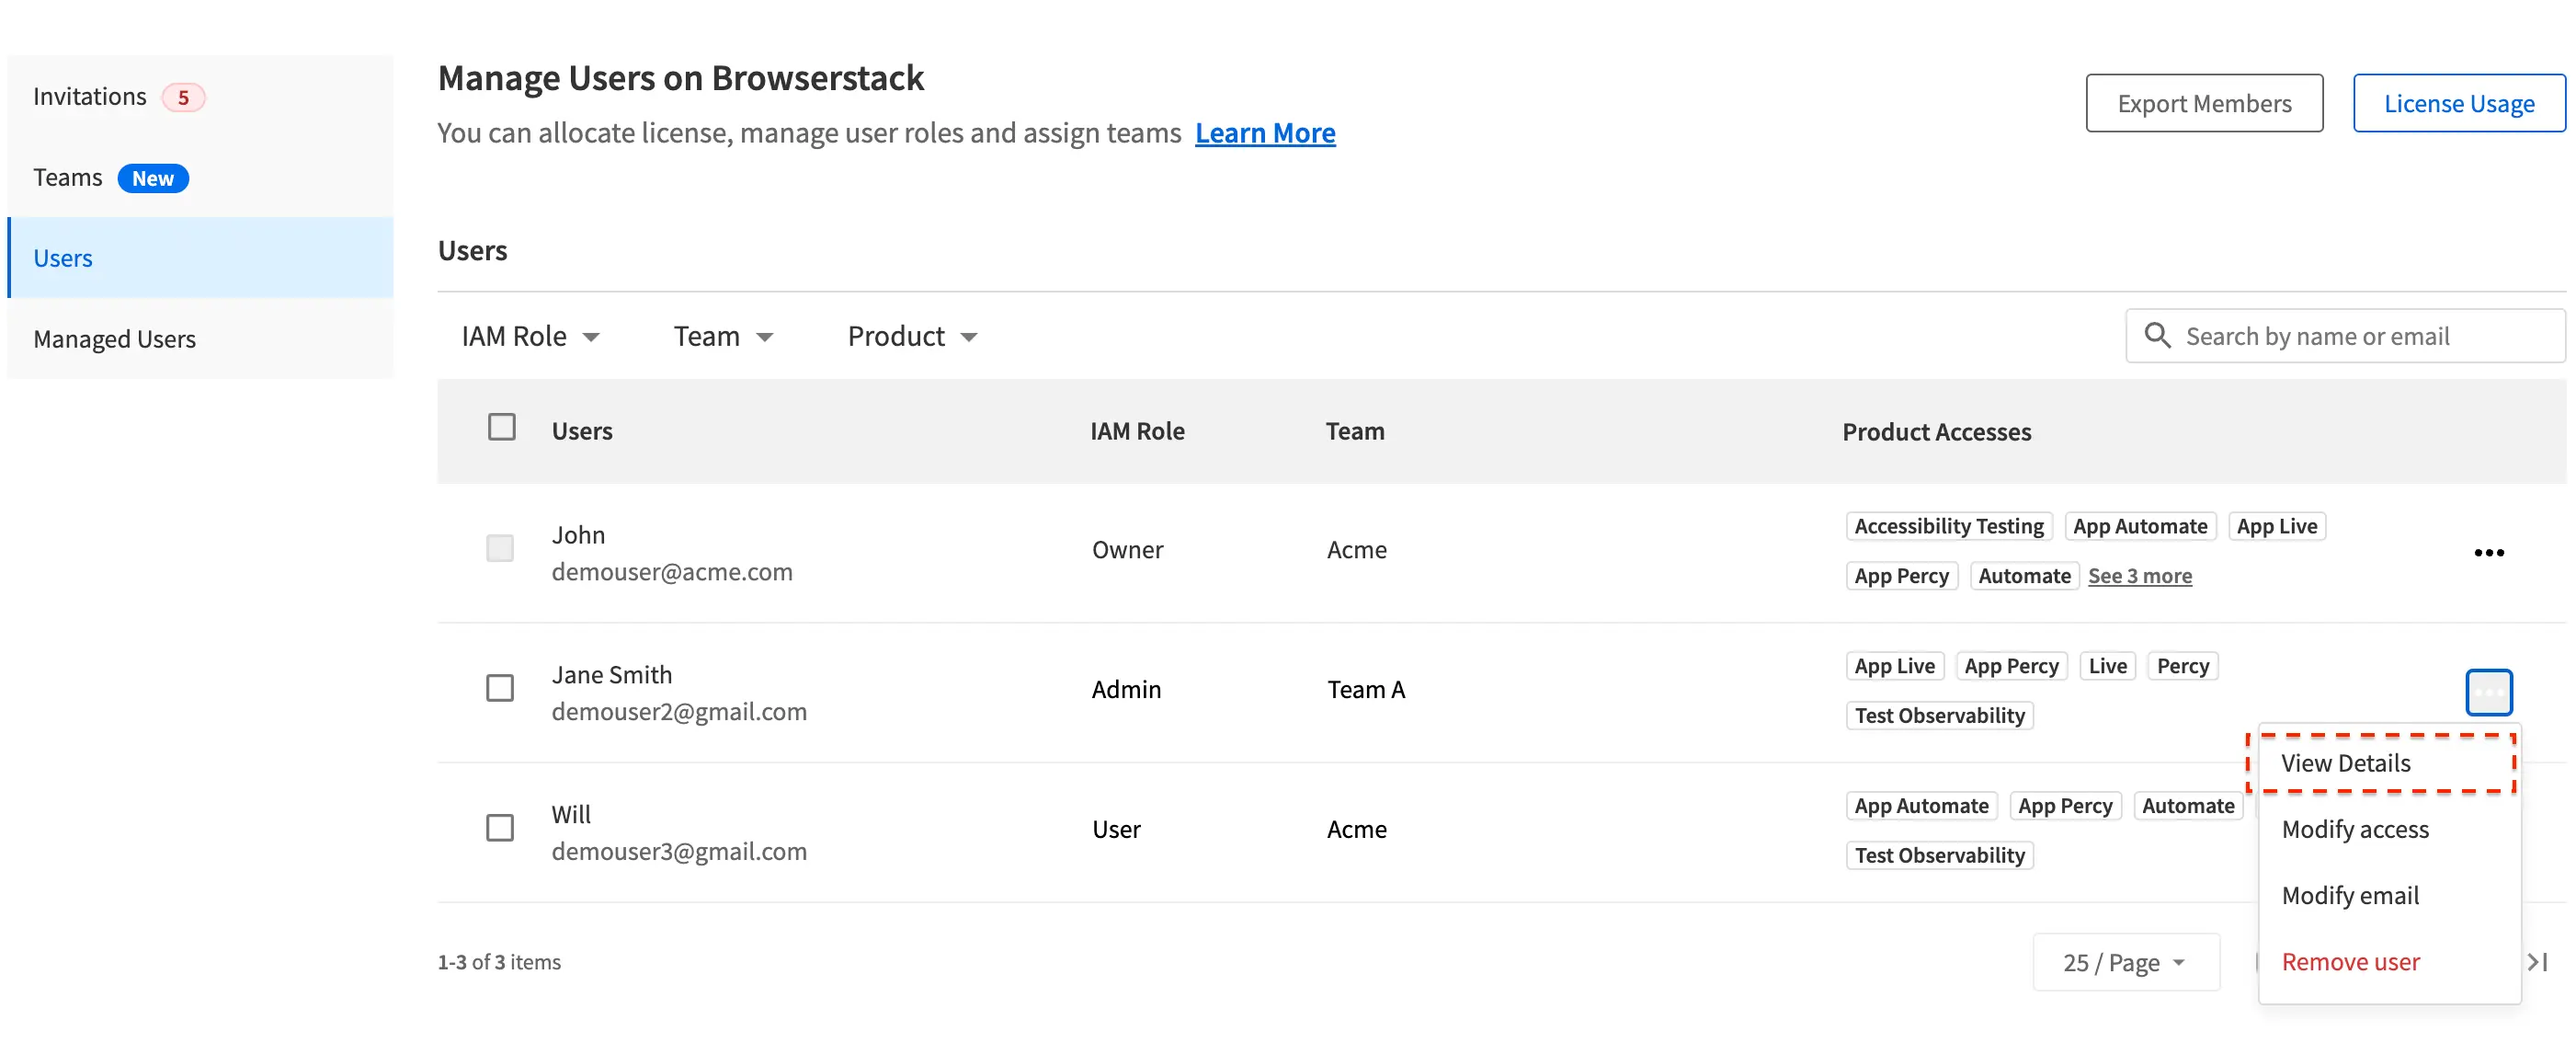Click the Export Members button
2576x1043 pixels.
point(2204,102)
